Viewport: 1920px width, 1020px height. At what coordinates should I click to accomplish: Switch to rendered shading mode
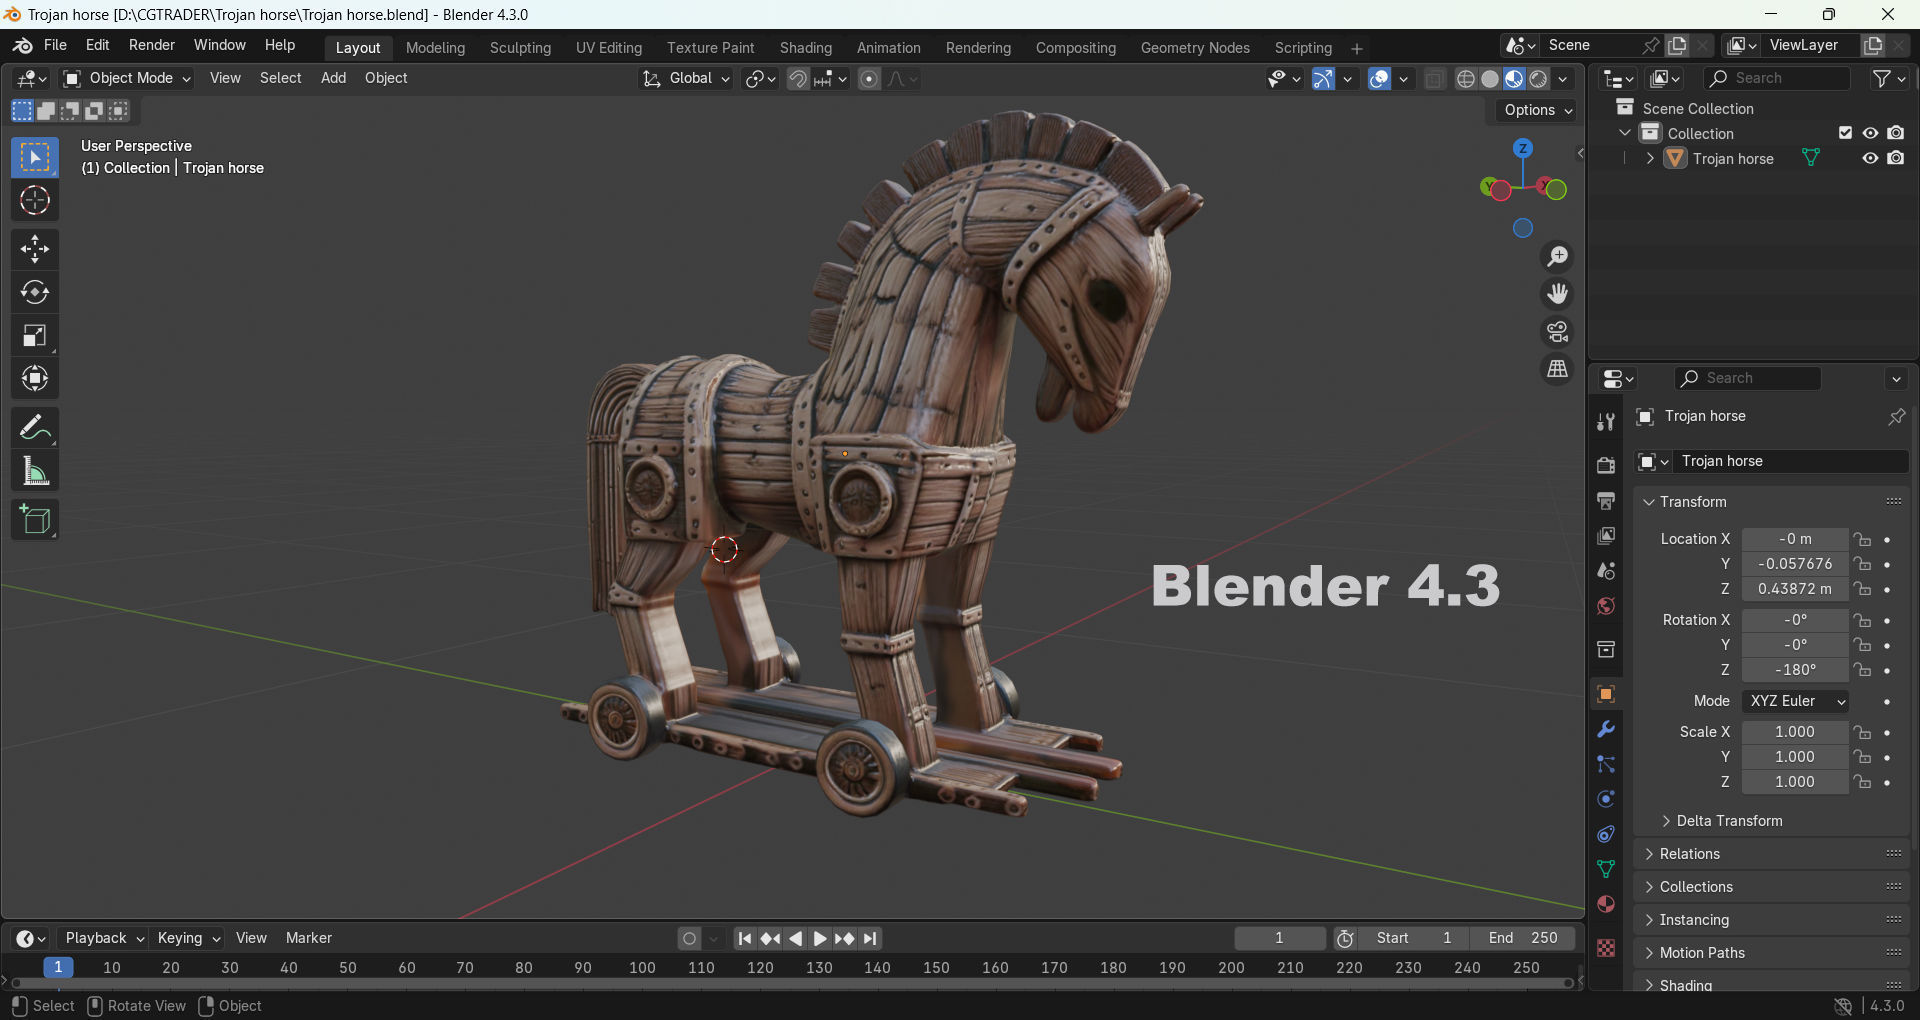[x=1539, y=79]
